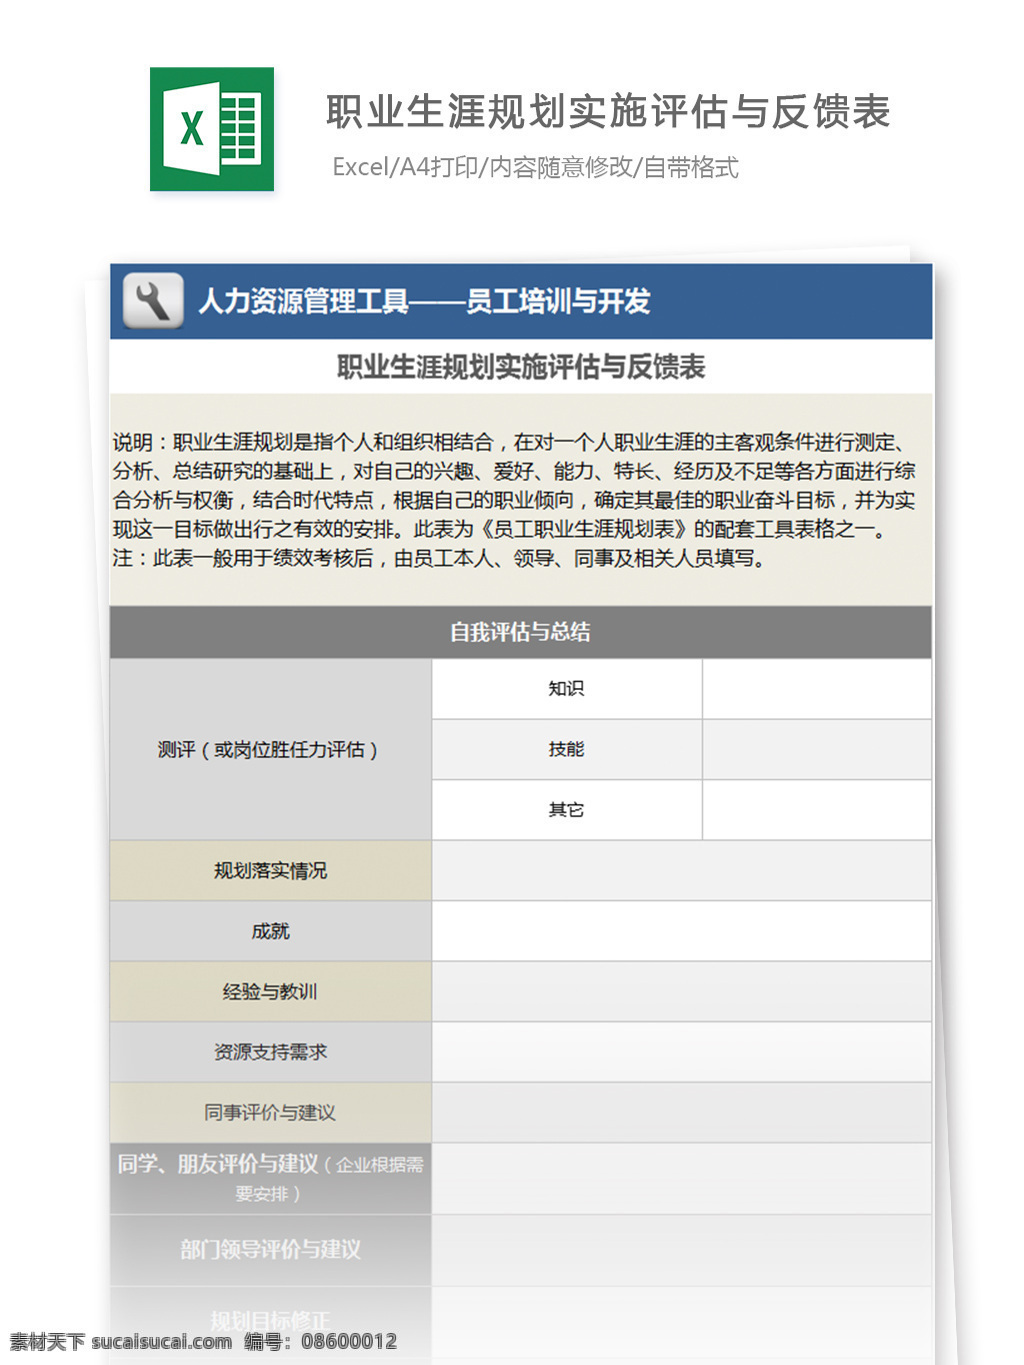Click the input cell next to 经验与教训

[x=682, y=992]
